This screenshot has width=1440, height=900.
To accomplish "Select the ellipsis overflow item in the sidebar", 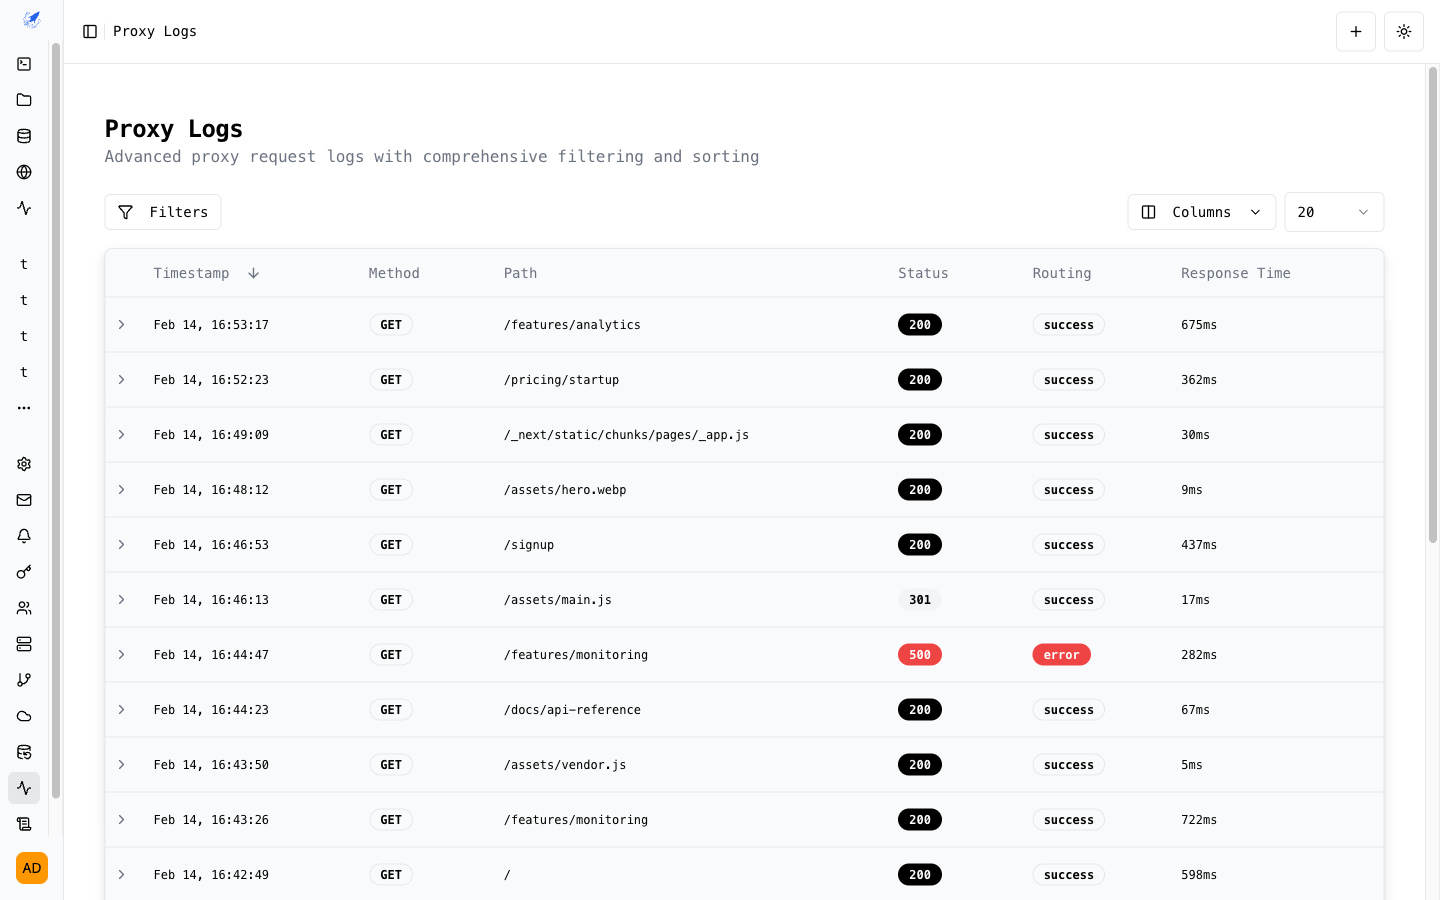I will (x=24, y=407).
